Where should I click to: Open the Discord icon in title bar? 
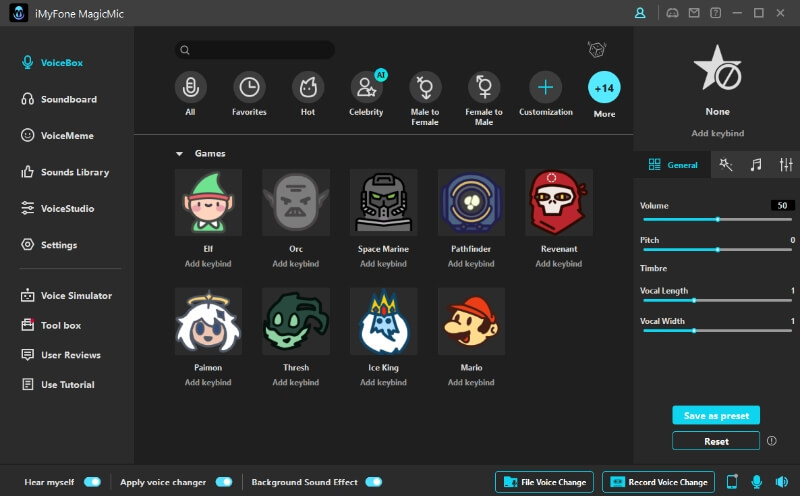(672, 13)
